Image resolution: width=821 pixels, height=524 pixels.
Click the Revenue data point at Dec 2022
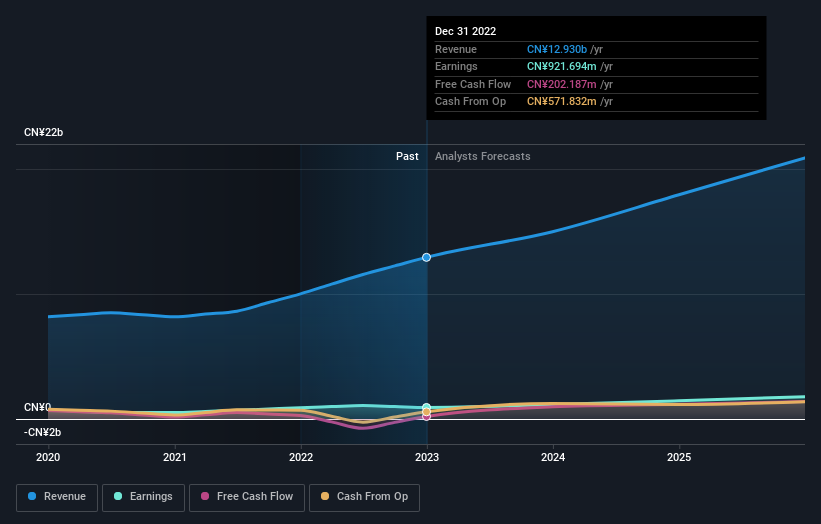(427, 257)
